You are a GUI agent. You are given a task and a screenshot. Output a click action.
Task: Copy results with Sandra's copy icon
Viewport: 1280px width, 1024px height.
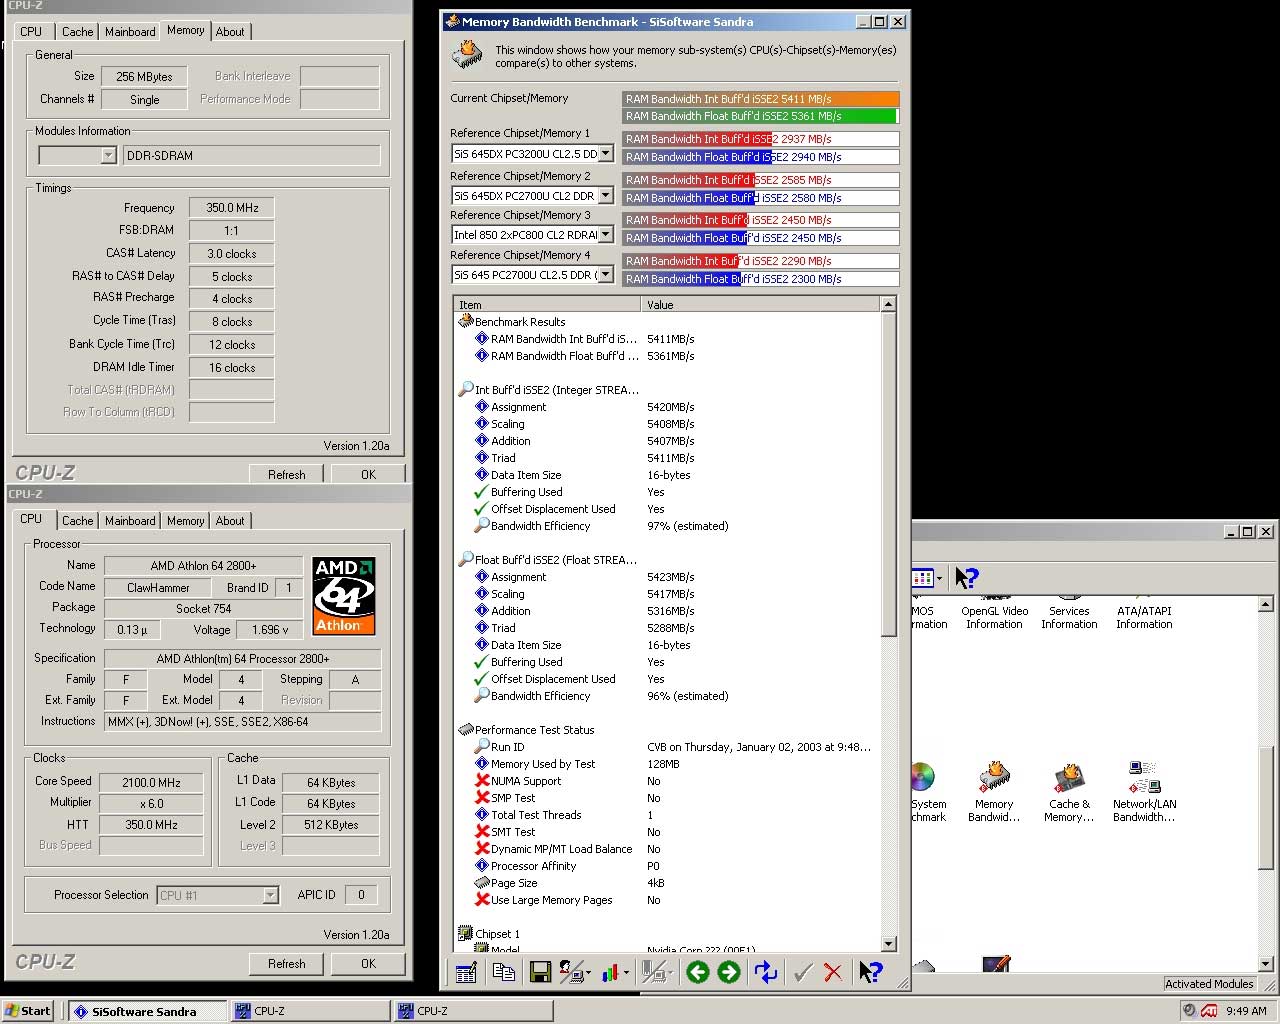[x=503, y=972]
